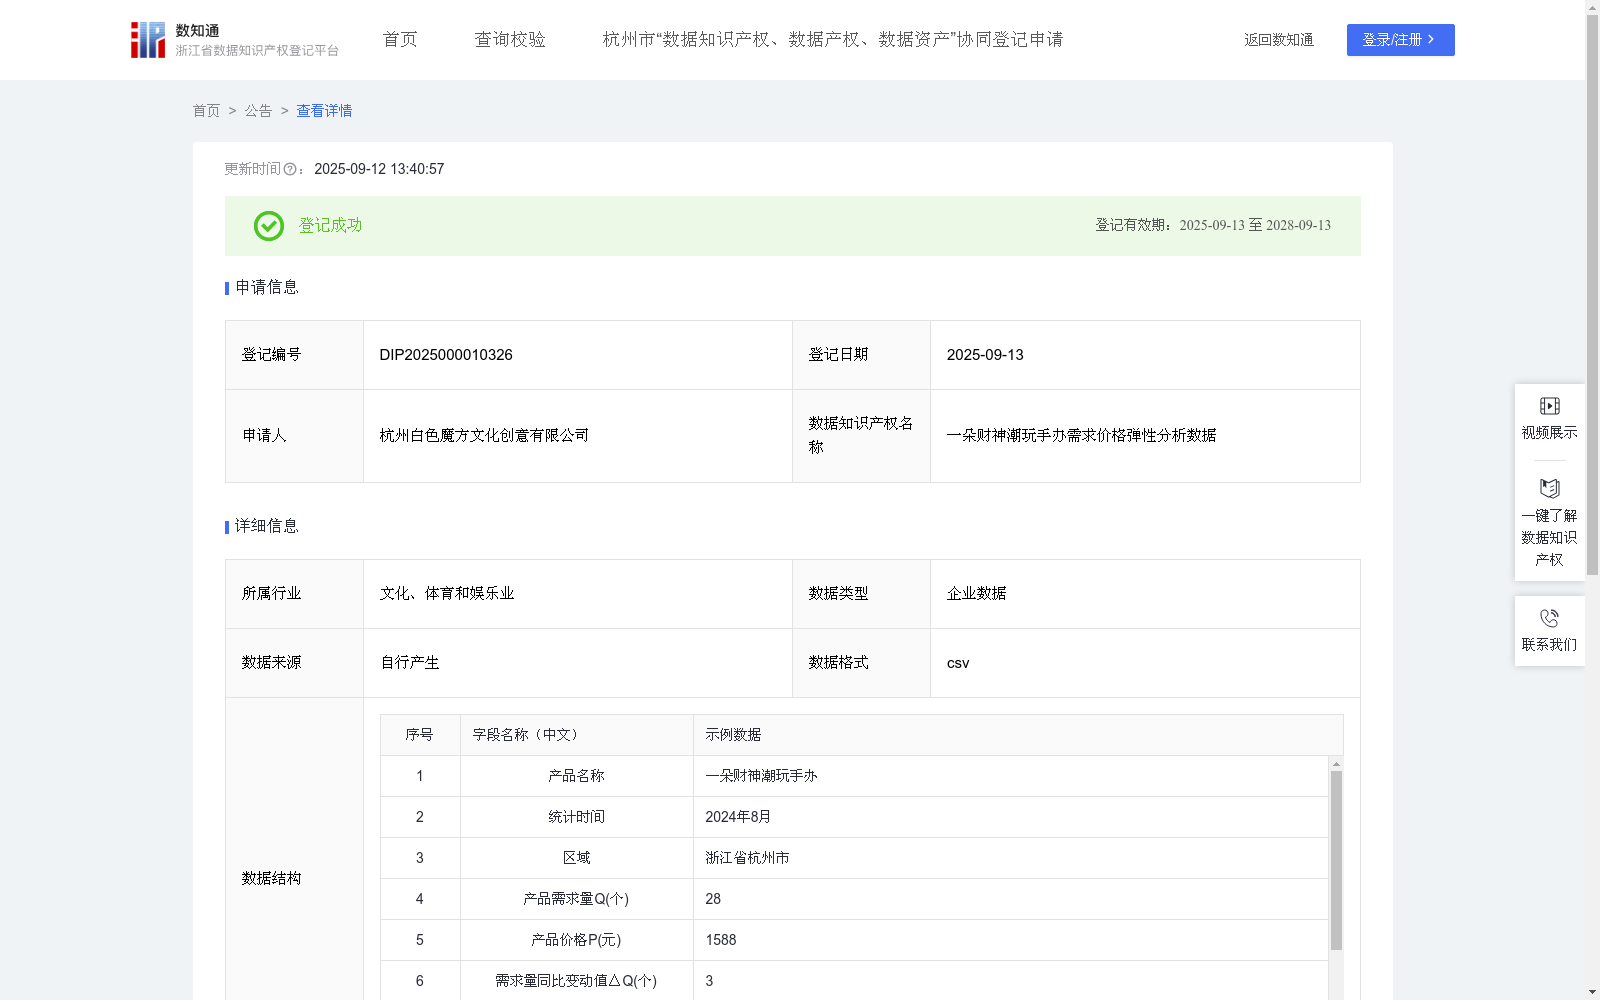Click the page scrollbar thumb
The height and width of the screenshot is (1000, 1600).
(x=1592, y=295)
